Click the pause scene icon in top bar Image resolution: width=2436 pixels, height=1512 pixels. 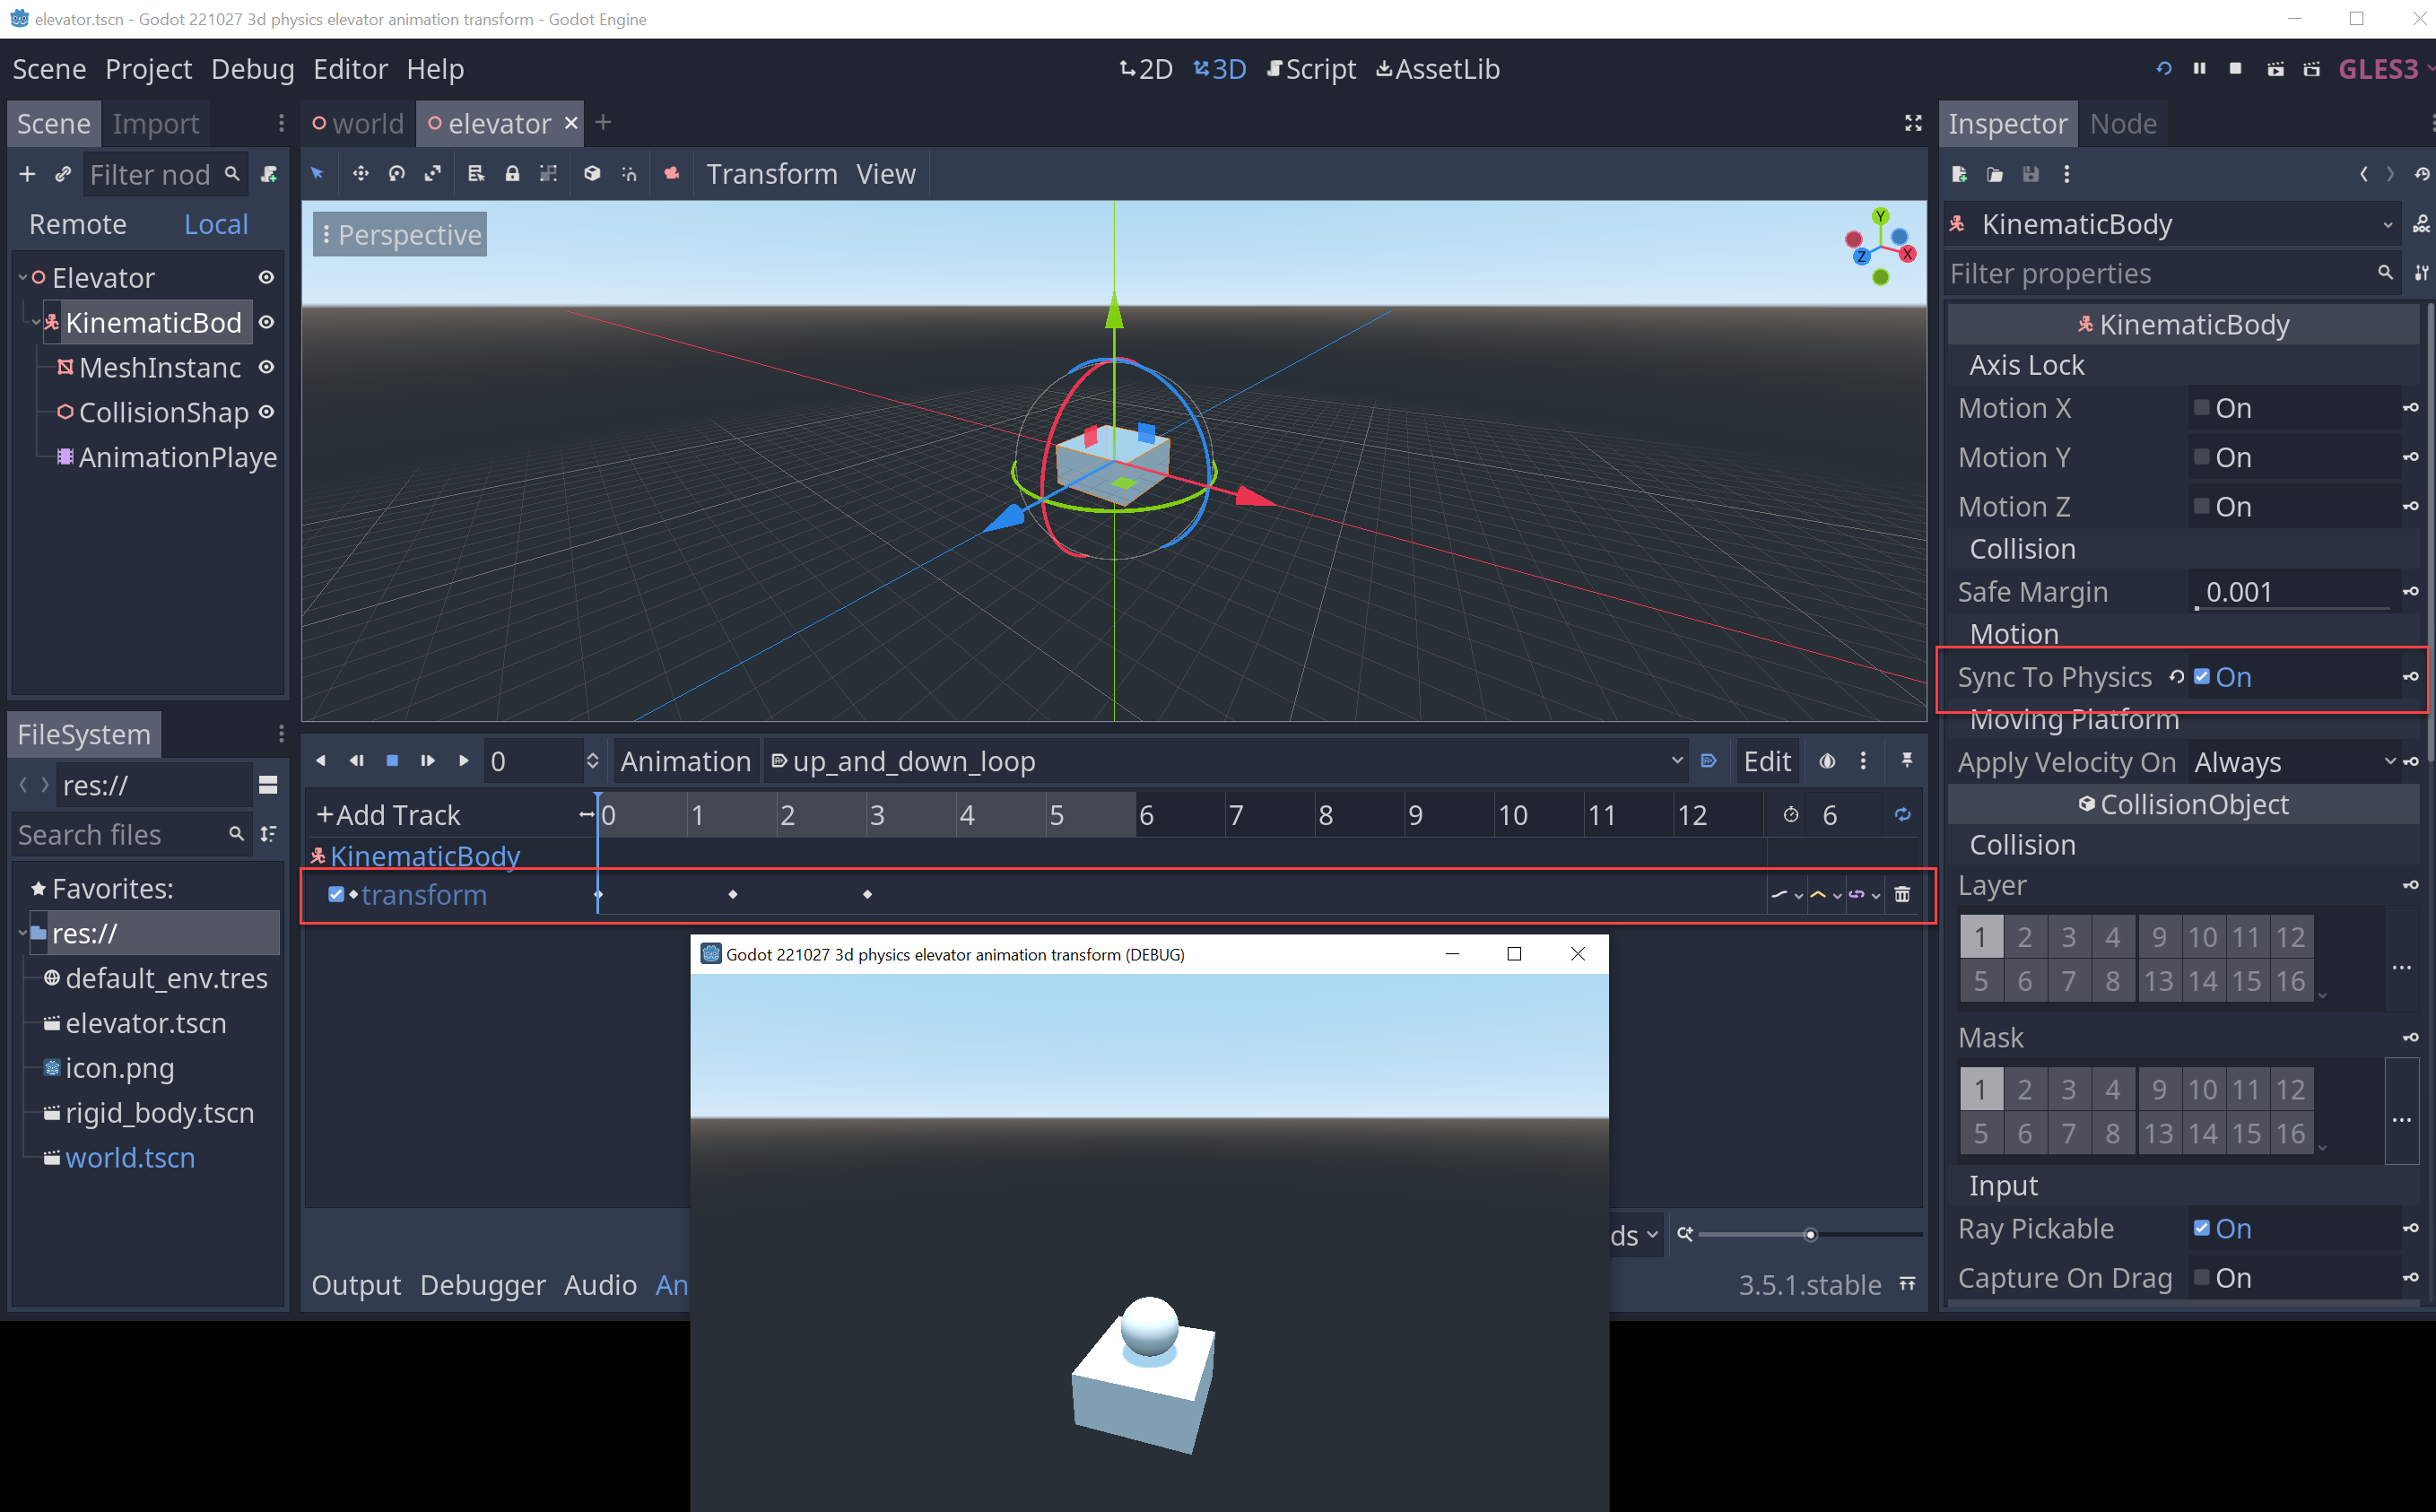click(2199, 69)
